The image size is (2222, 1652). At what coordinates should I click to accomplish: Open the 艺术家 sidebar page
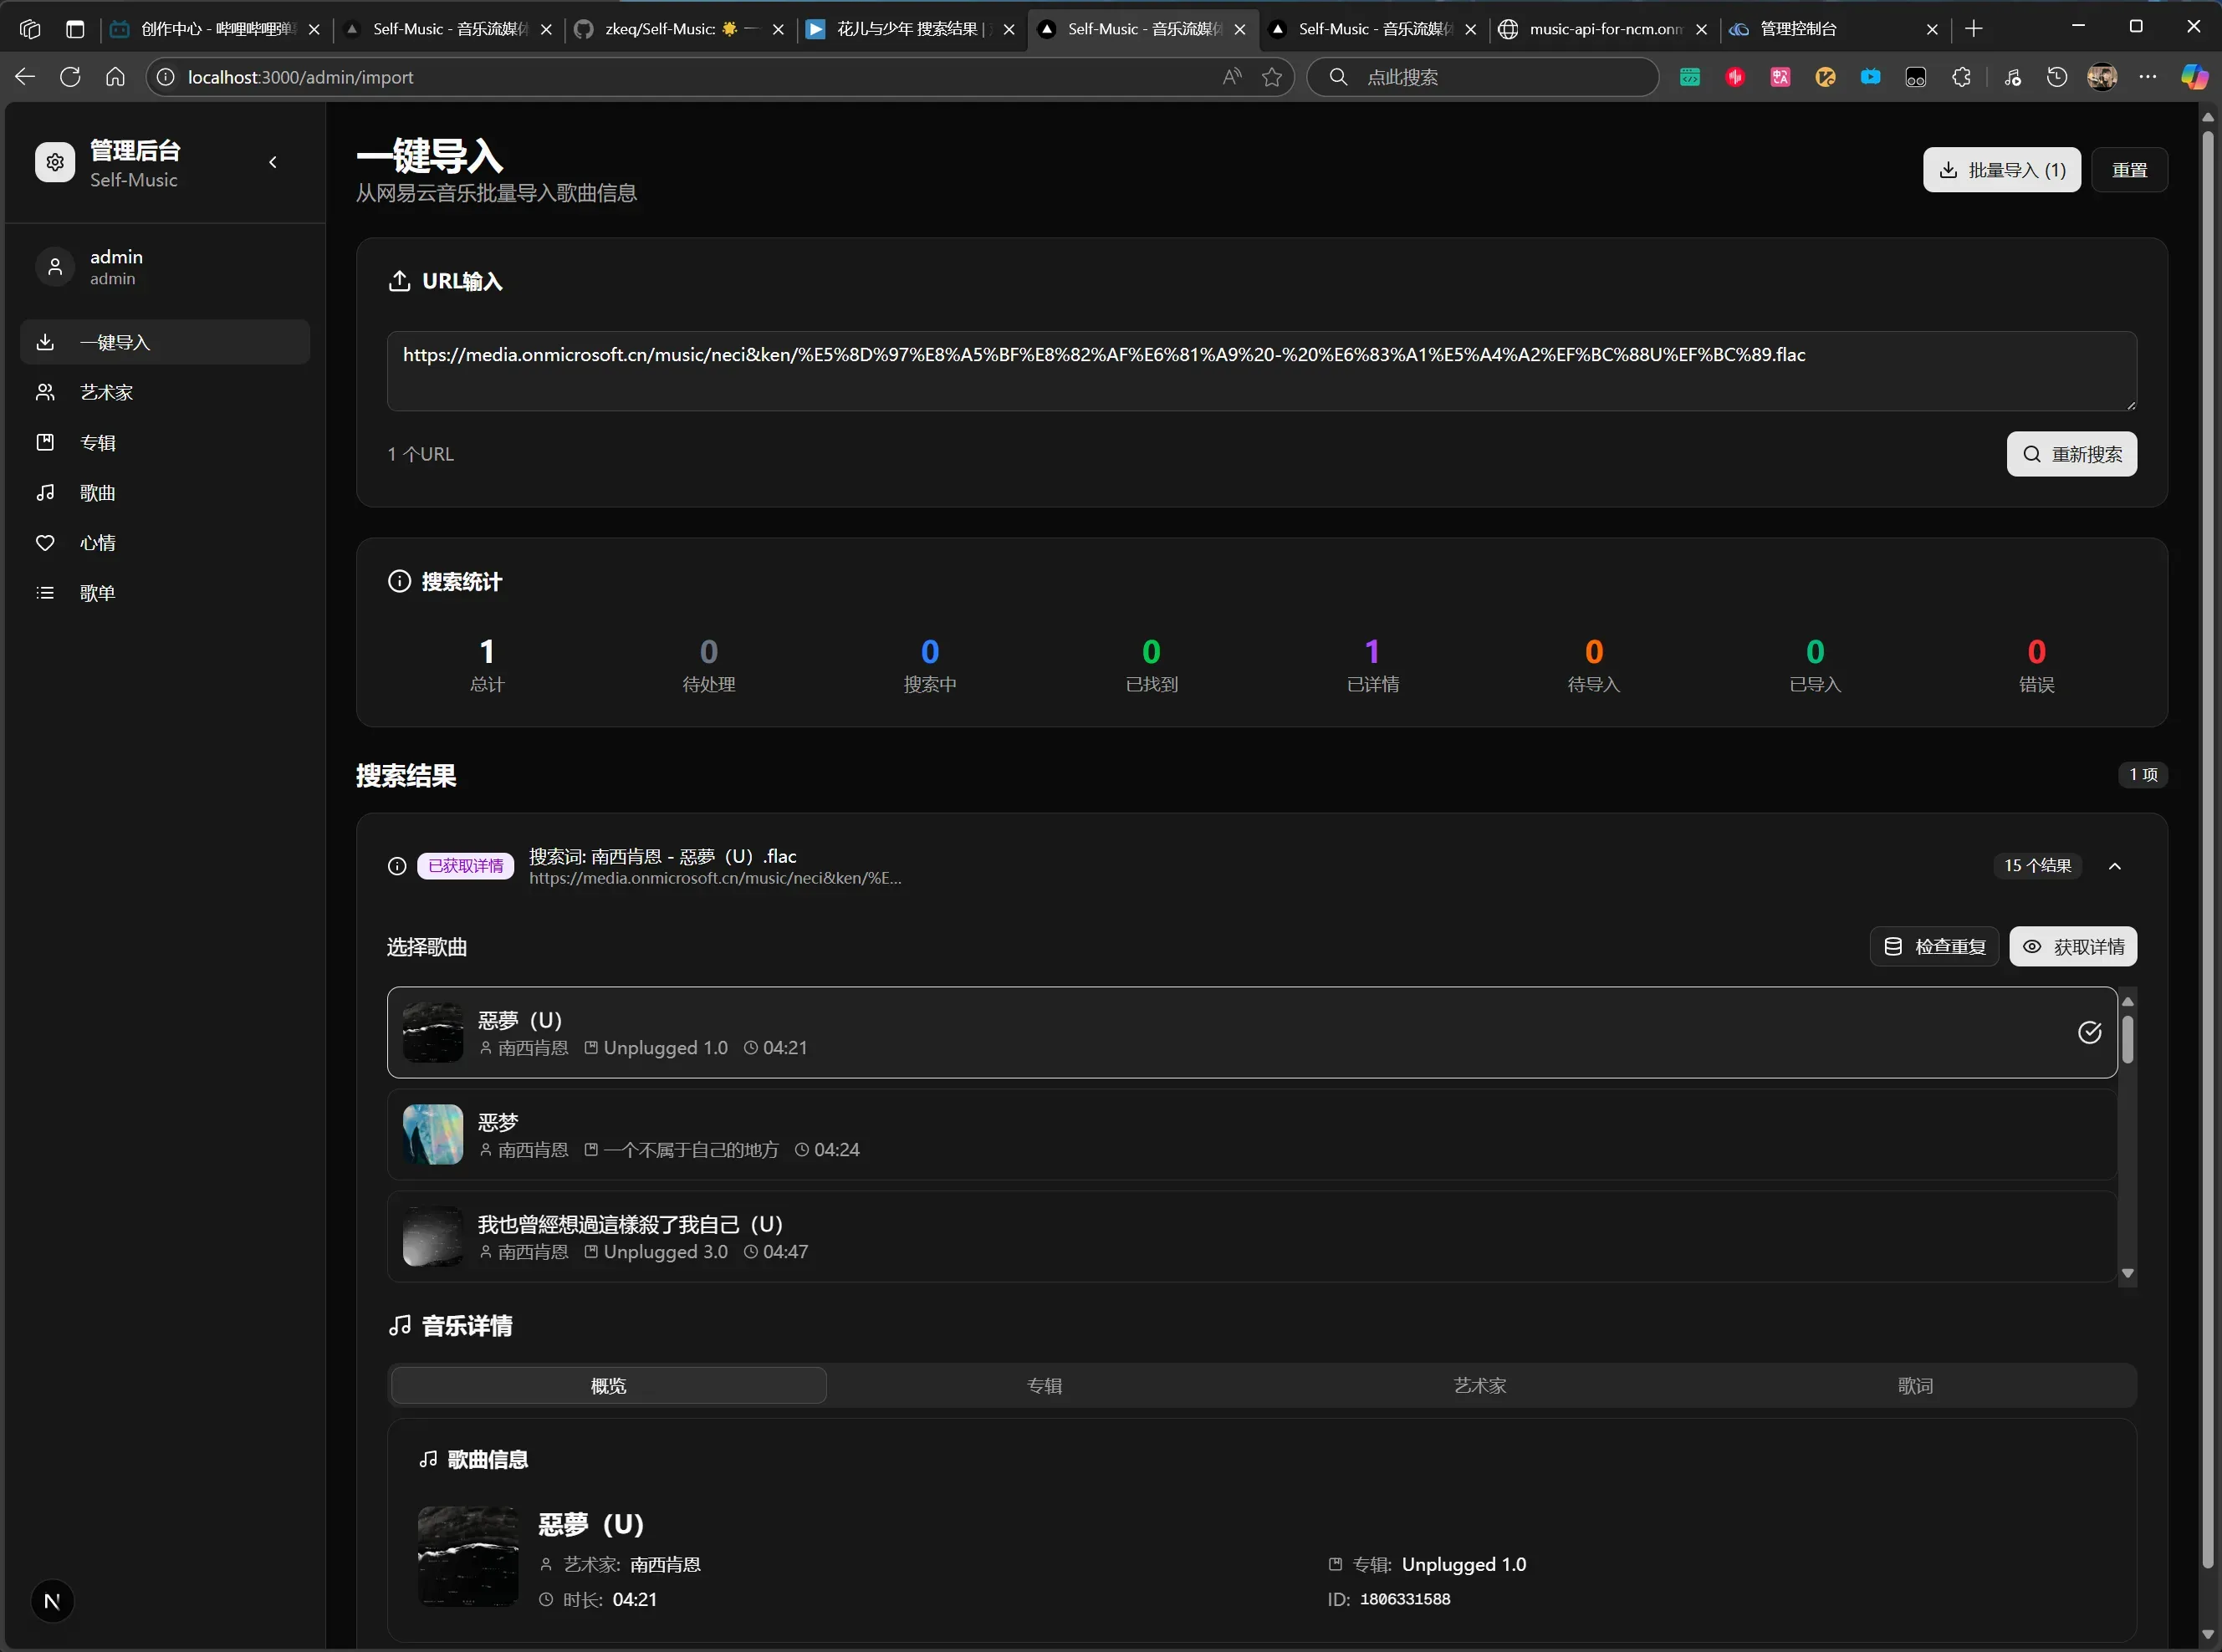click(x=106, y=392)
